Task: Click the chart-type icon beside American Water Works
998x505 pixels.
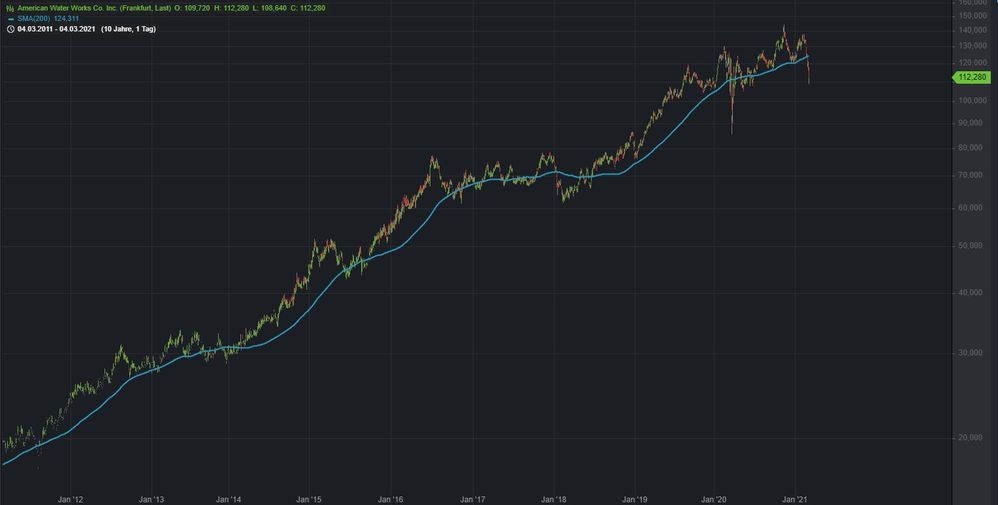Action: click(x=10, y=8)
